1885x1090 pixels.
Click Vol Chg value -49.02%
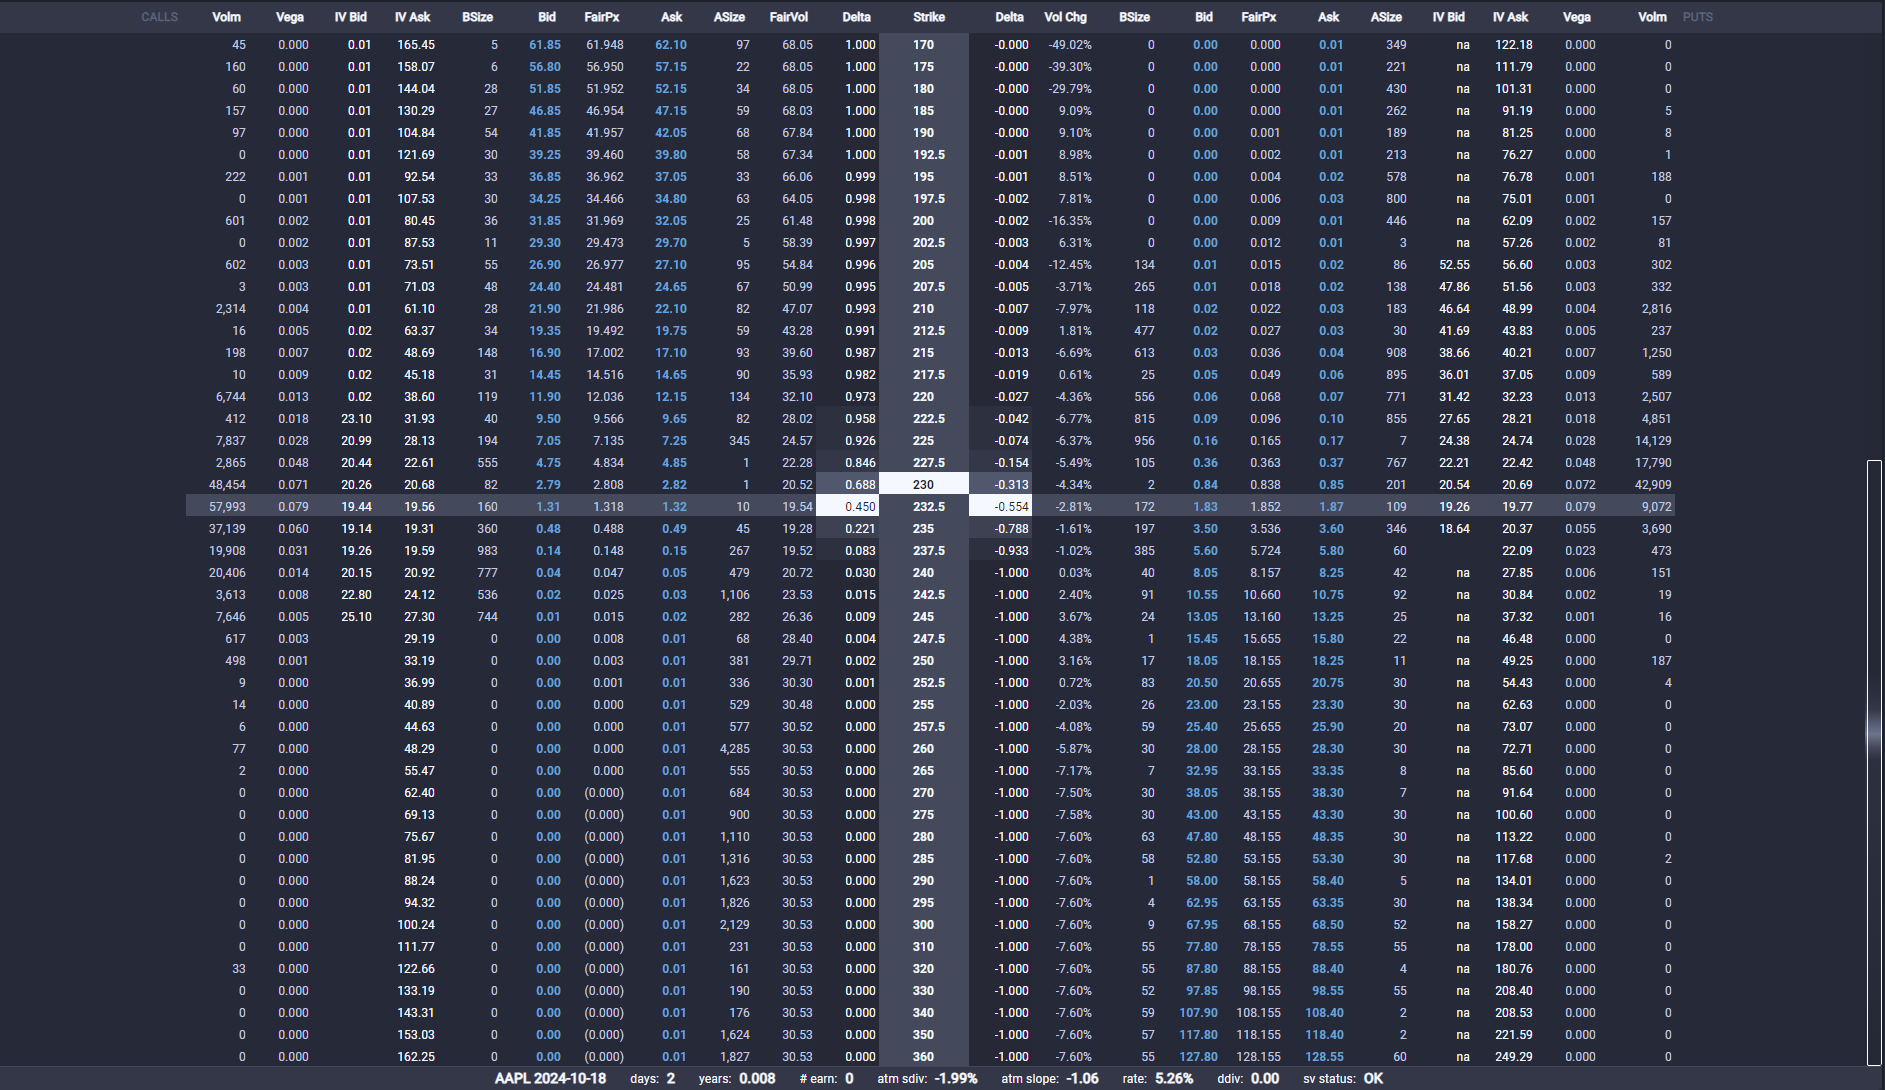1070,45
